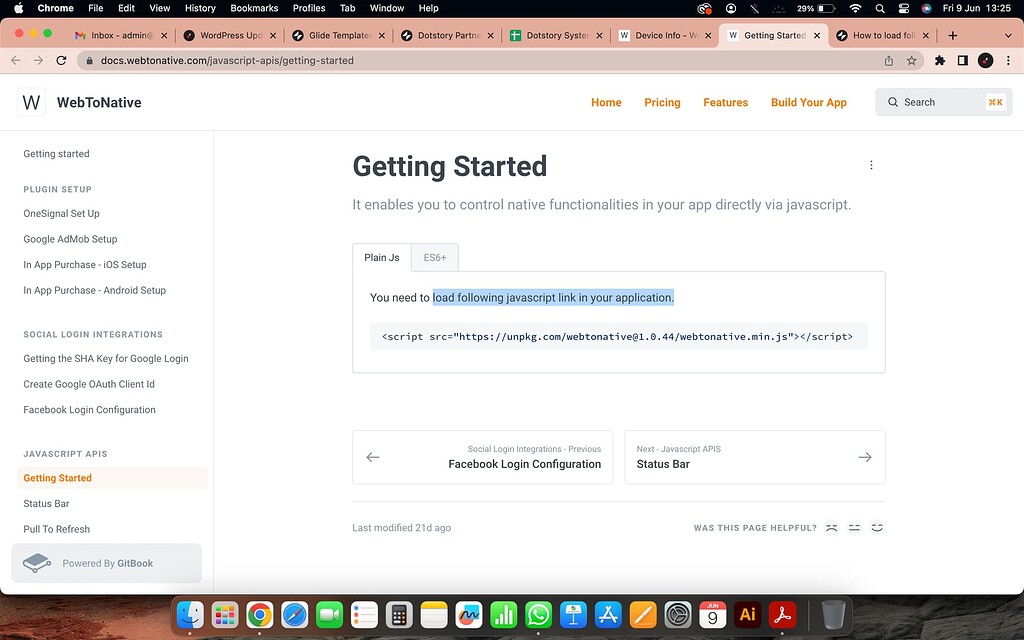1024x640 pixels.
Task: Click the happy face feedback icon
Action: pos(877,527)
